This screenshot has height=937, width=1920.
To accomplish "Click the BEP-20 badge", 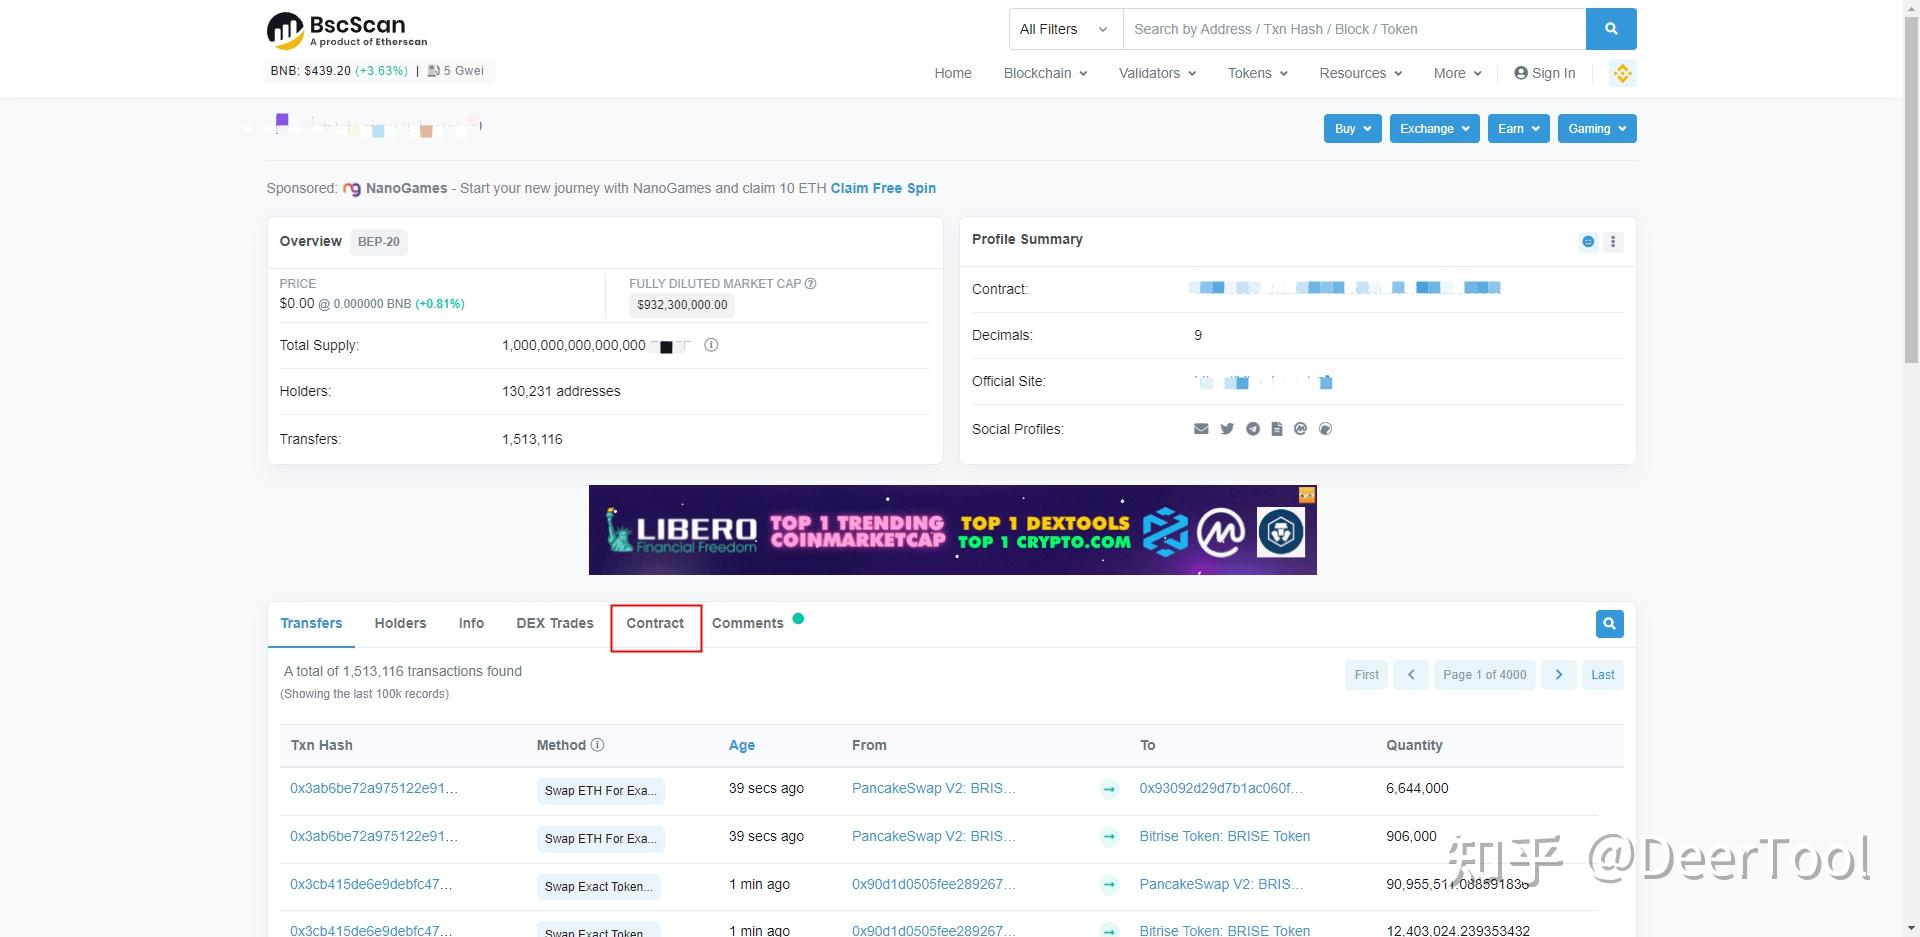I will (x=379, y=242).
